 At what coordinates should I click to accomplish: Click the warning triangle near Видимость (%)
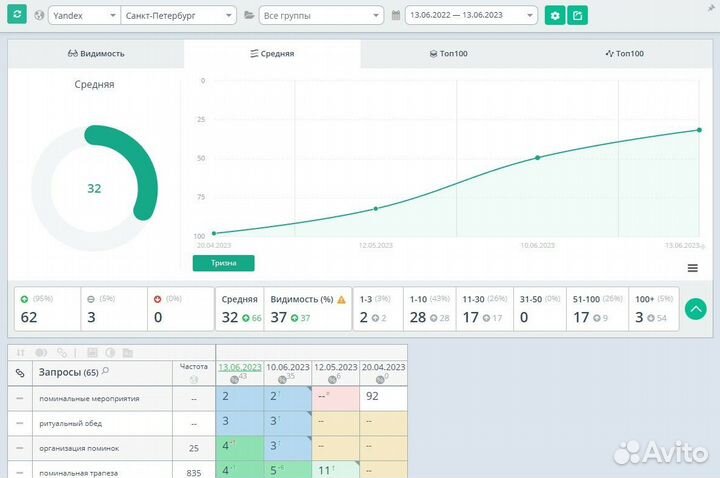tap(342, 299)
